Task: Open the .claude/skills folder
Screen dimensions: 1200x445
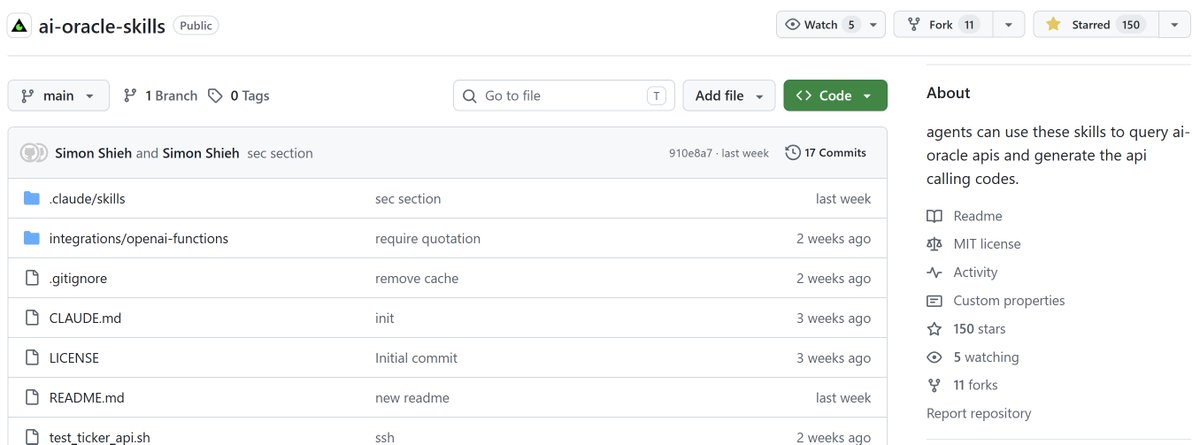Action: (x=87, y=199)
